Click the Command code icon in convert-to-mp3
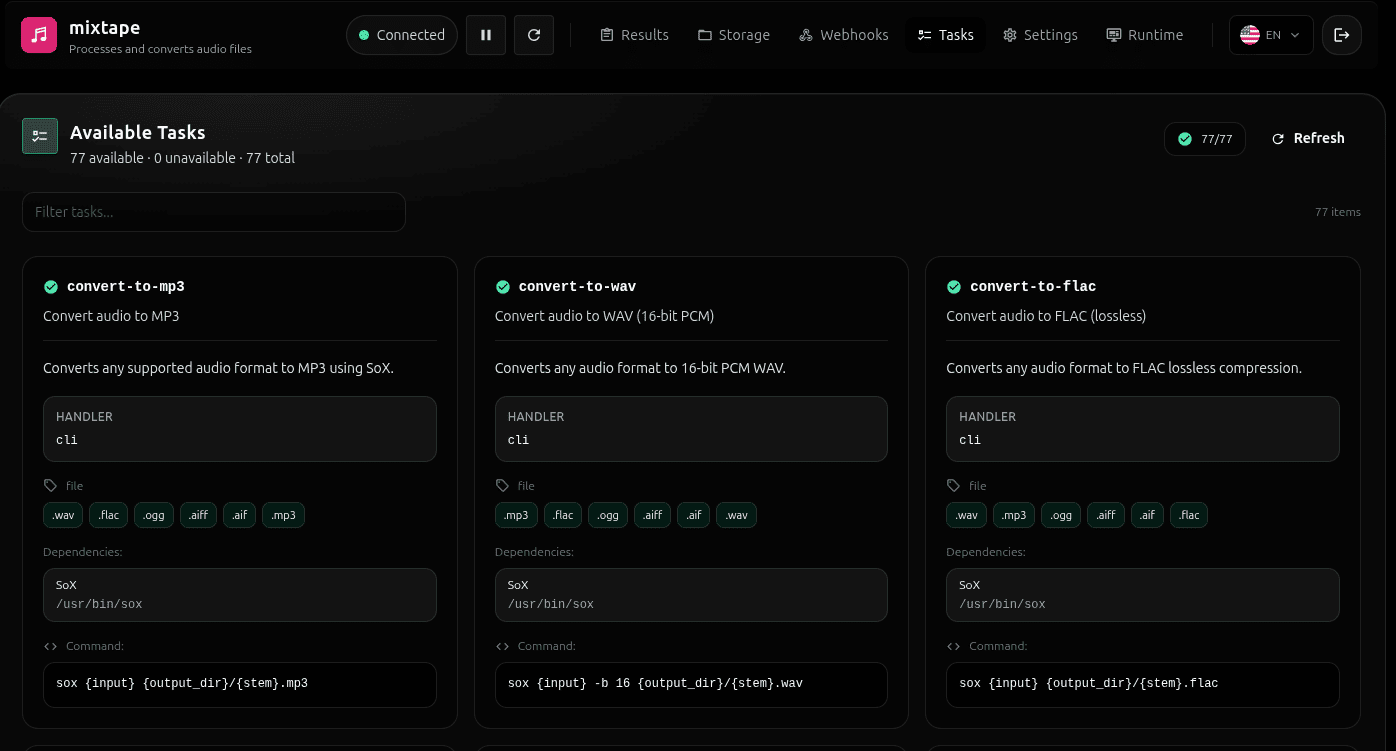The height and width of the screenshot is (751, 1396). click(x=51, y=646)
